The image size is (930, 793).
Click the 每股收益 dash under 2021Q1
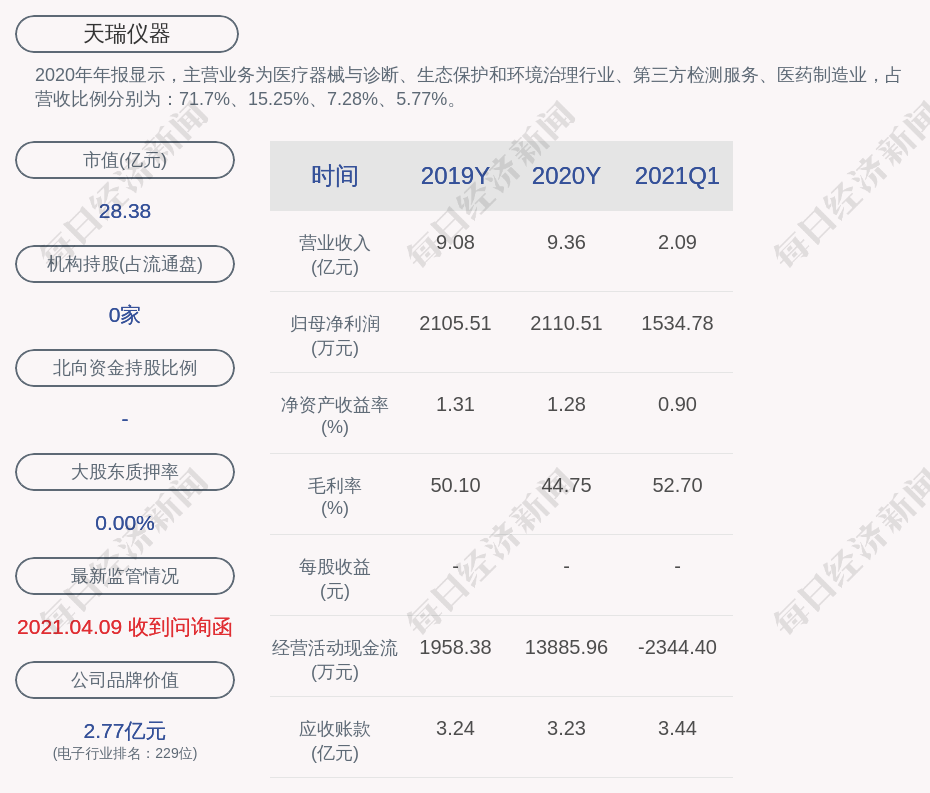677,567
